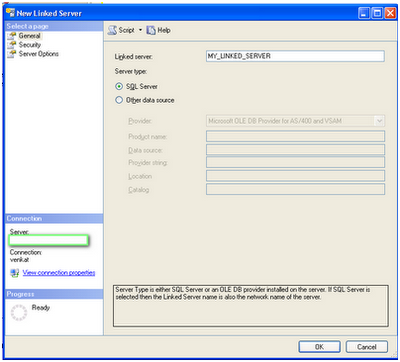Click the Product name field
The height and width of the screenshot is (362, 400).
(x=295, y=136)
